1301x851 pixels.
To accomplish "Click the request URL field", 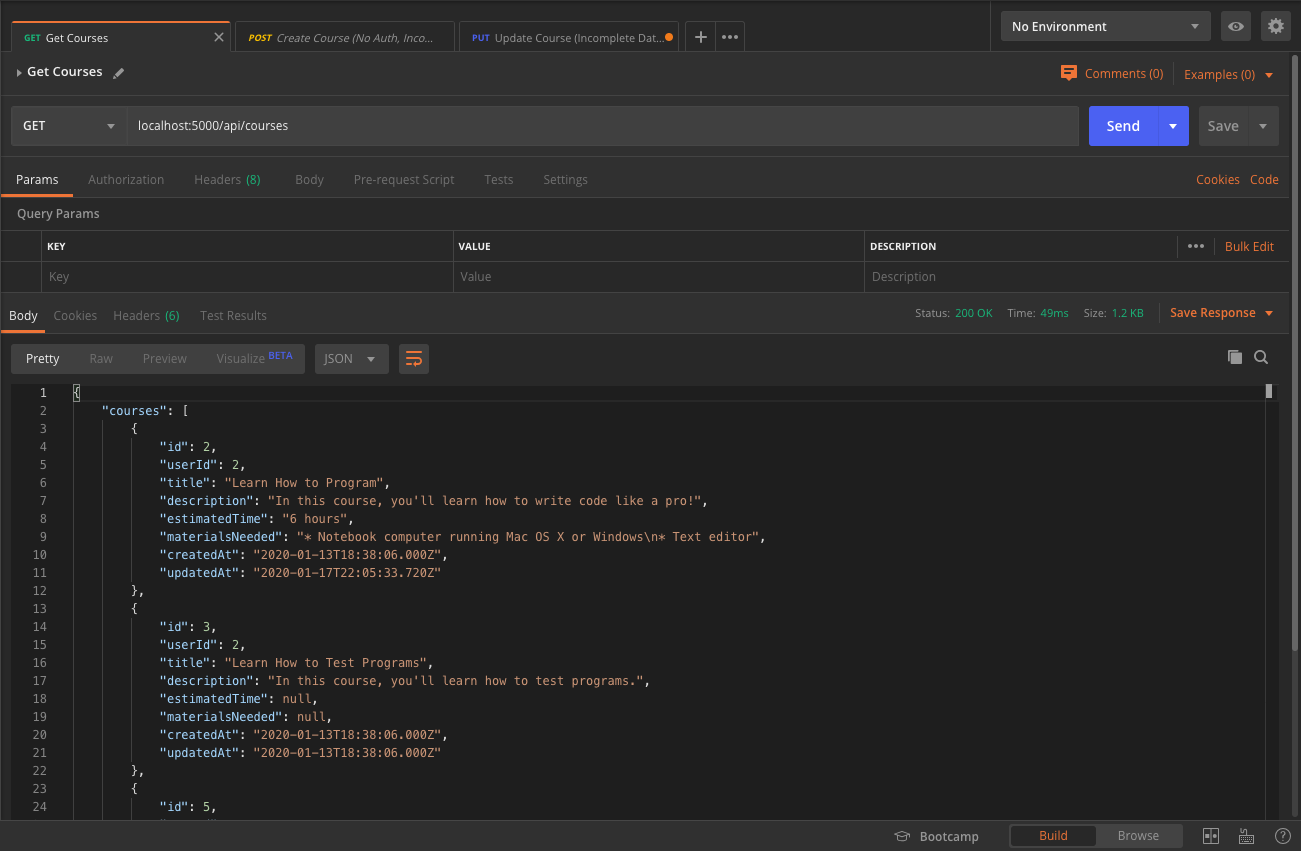I will coord(603,126).
